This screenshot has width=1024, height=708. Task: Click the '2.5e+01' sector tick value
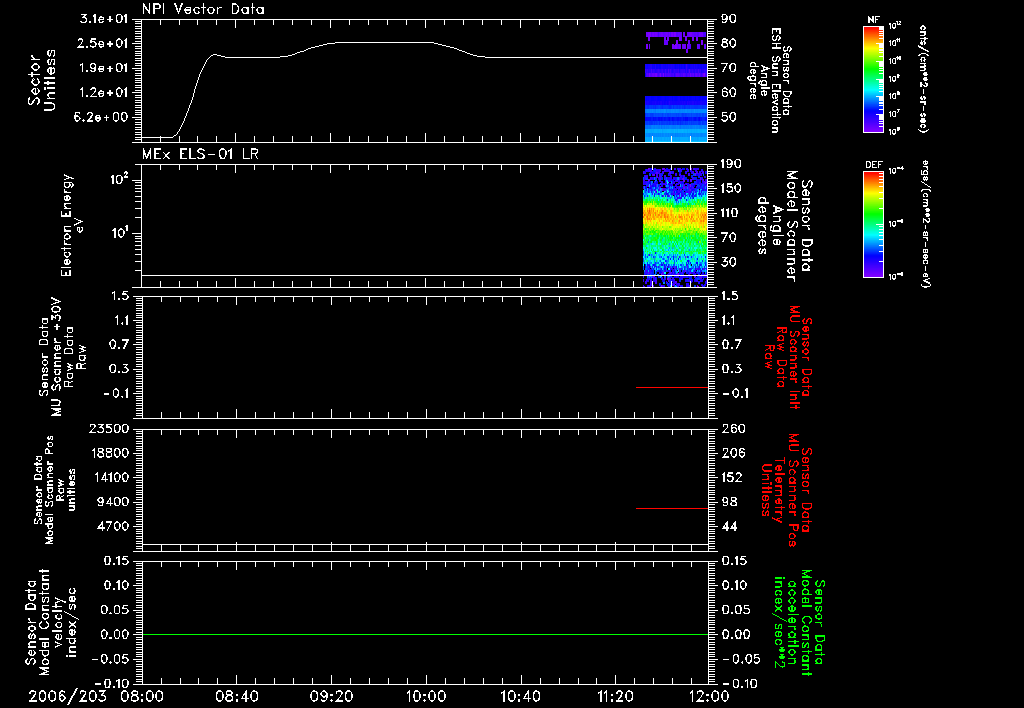[104, 43]
